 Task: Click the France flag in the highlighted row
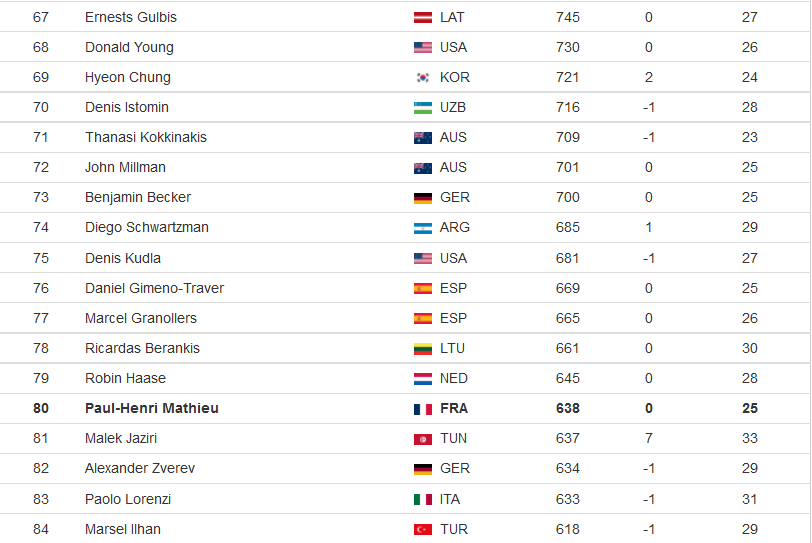(x=423, y=409)
